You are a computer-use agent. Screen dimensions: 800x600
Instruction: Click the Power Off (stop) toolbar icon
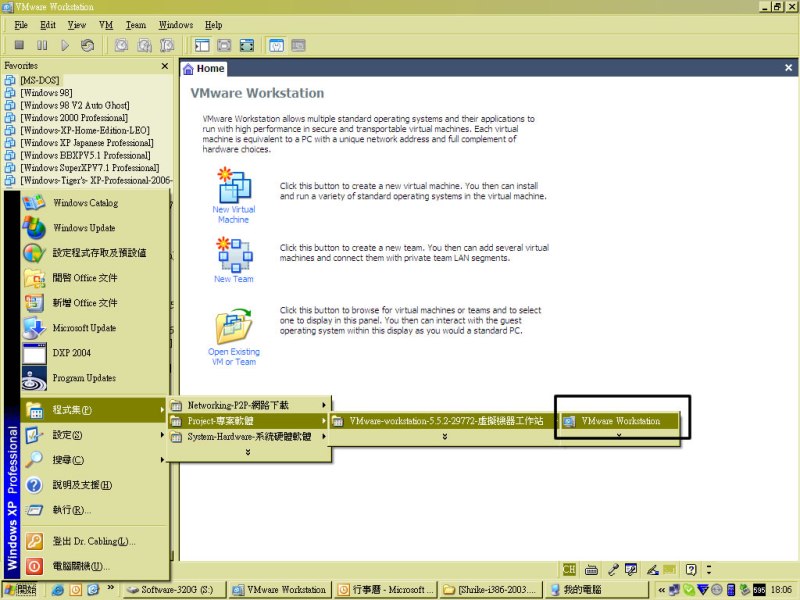point(19,45)
